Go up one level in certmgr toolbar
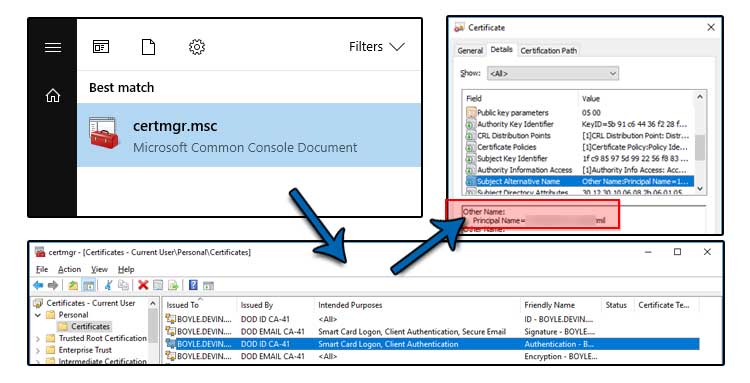The image size is (750, 383). tap(73, 285)
